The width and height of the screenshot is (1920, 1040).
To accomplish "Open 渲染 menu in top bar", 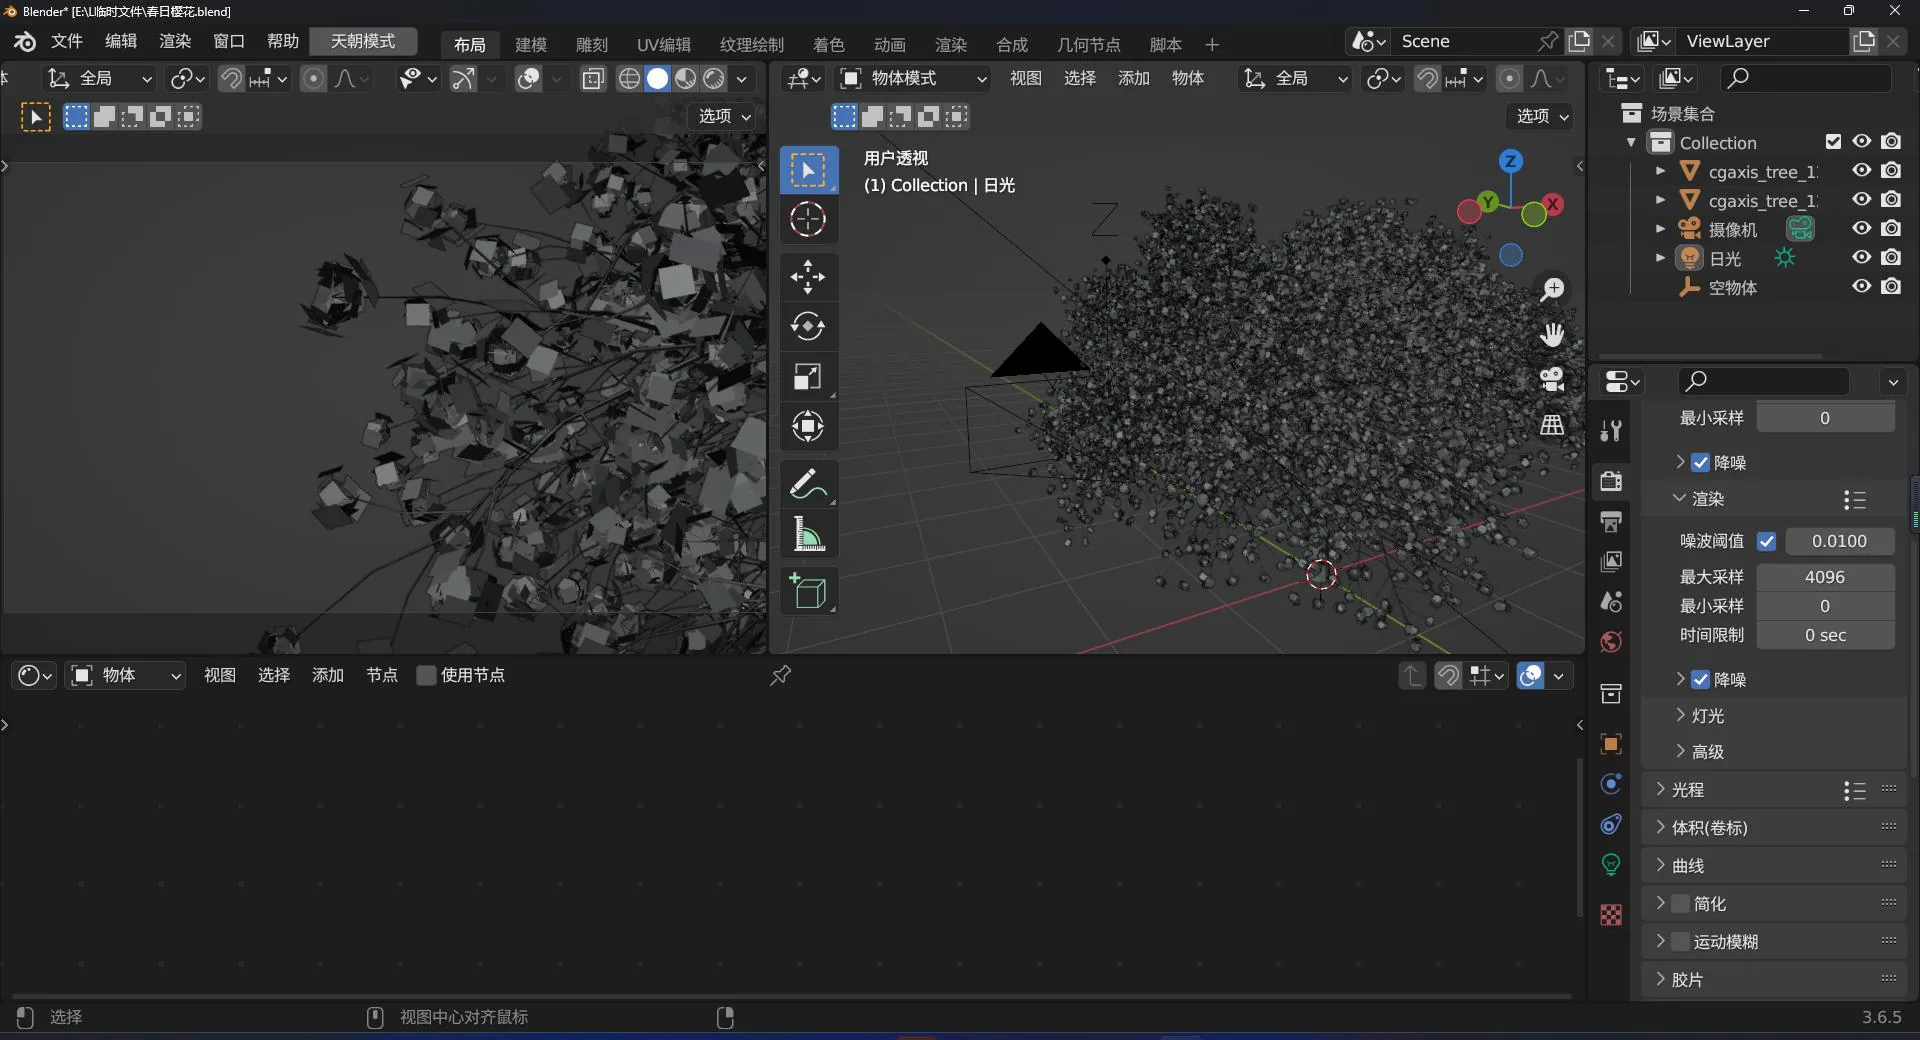I will (x=175, y=41).
